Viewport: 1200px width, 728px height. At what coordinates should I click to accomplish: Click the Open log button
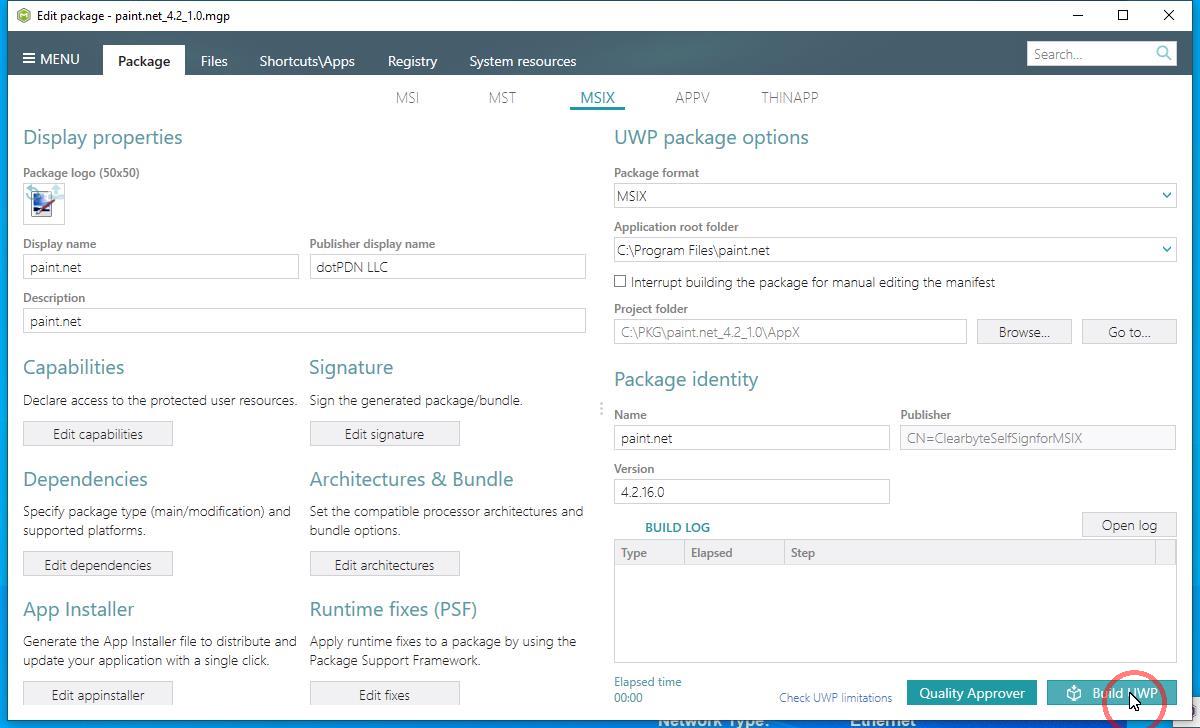pyautogui.click(x=1129, y=525)
